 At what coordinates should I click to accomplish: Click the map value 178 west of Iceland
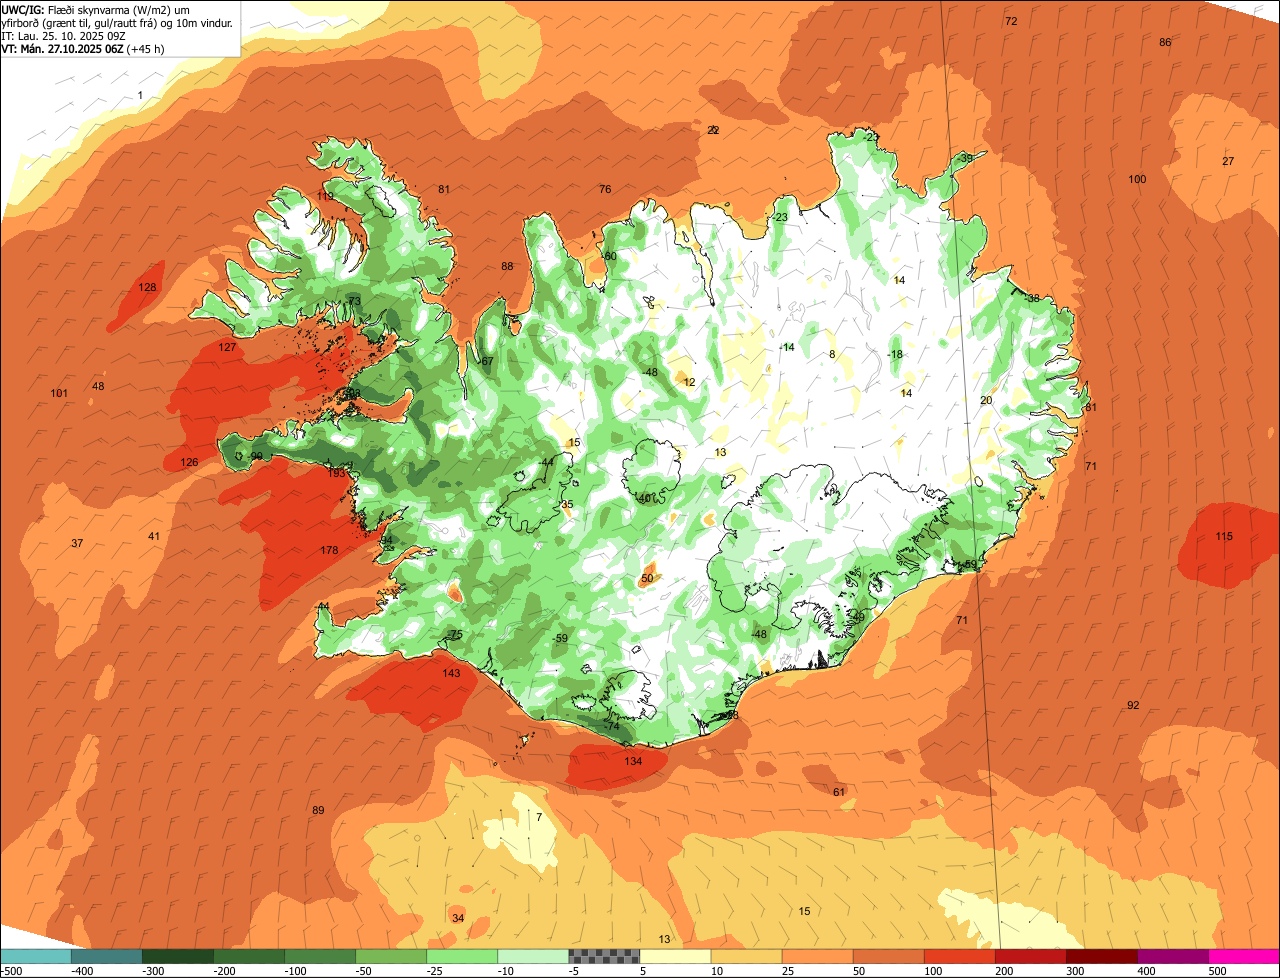coord(329,551)
